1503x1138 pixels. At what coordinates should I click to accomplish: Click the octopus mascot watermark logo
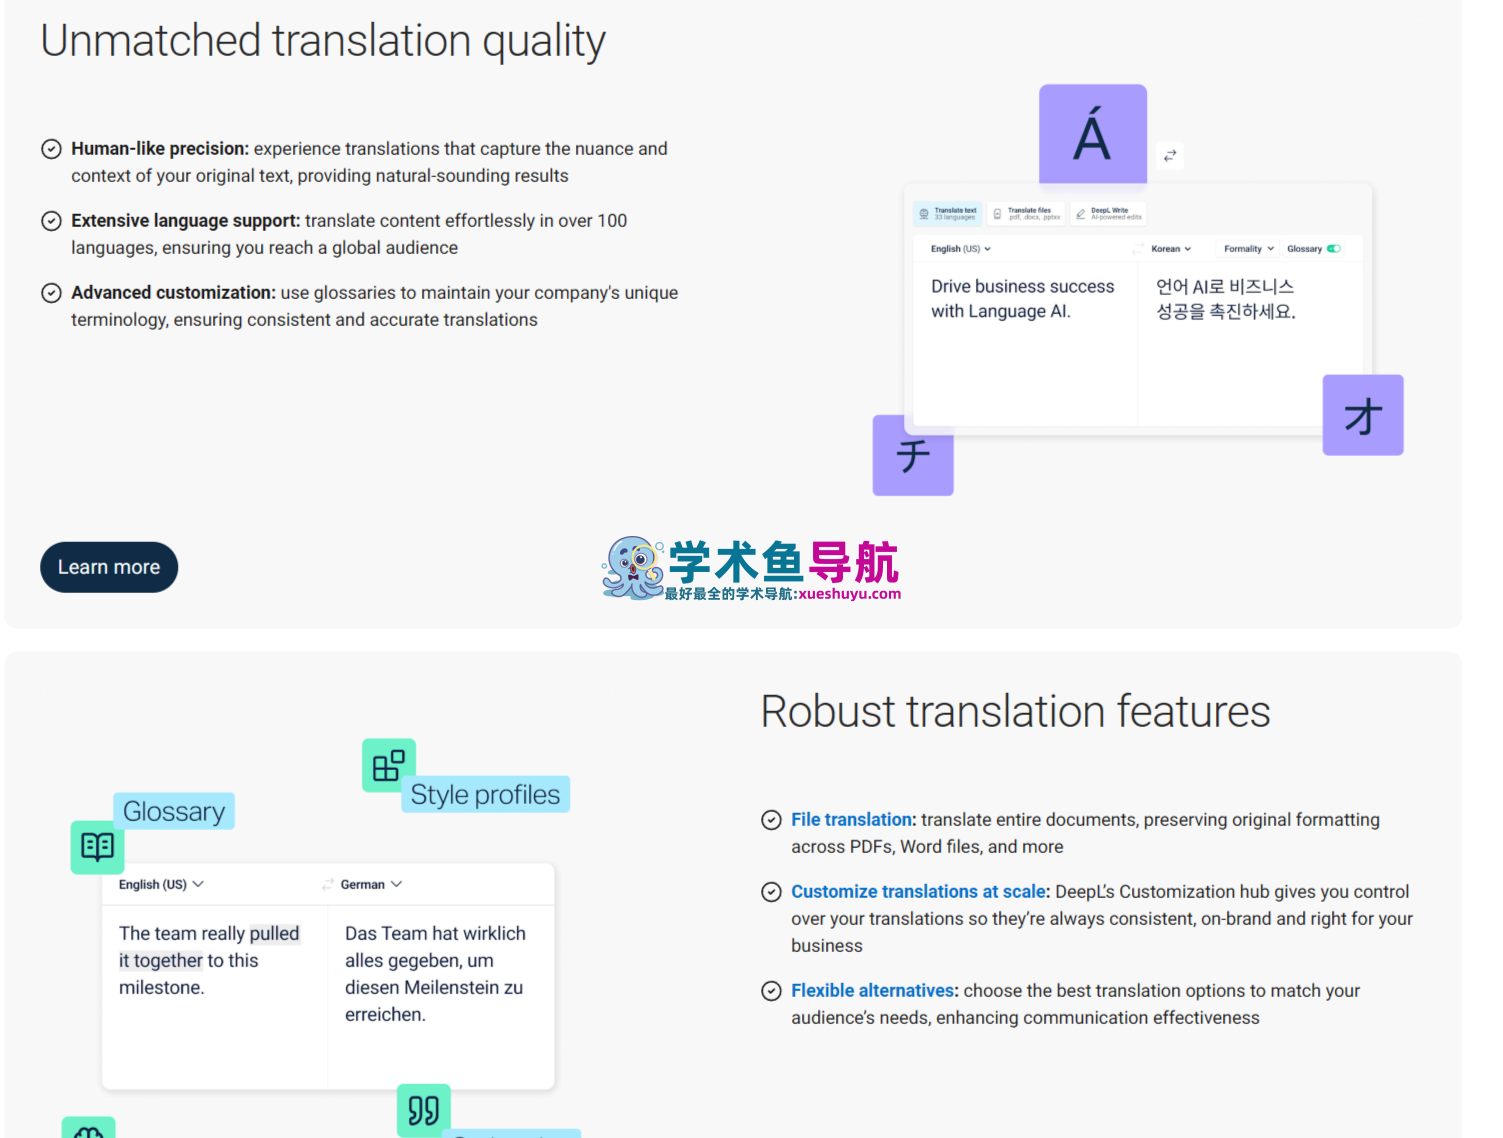pyautogui.click(x=633, y=568)
